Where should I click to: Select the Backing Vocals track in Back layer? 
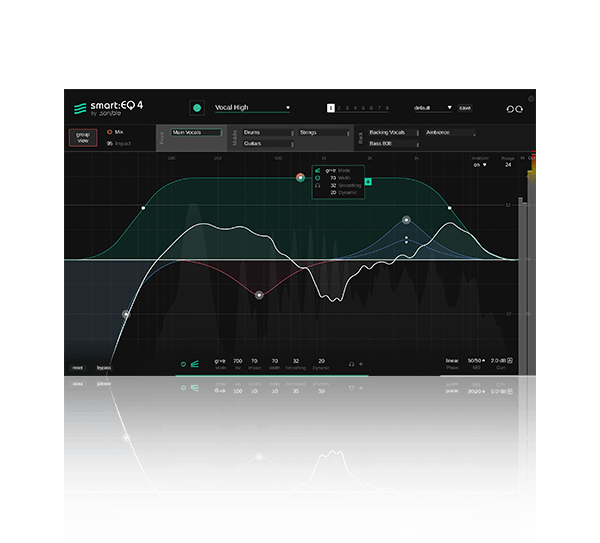point(392,132)
